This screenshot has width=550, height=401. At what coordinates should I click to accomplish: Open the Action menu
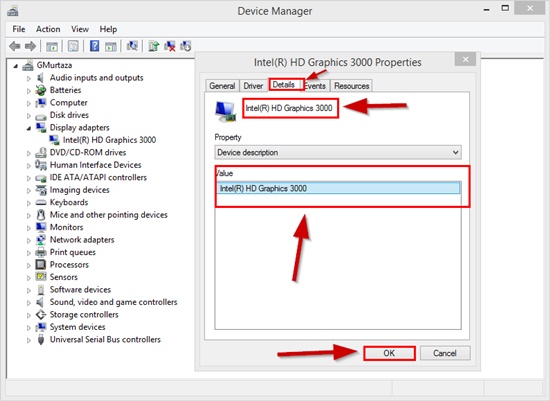[x=48, y=29]
